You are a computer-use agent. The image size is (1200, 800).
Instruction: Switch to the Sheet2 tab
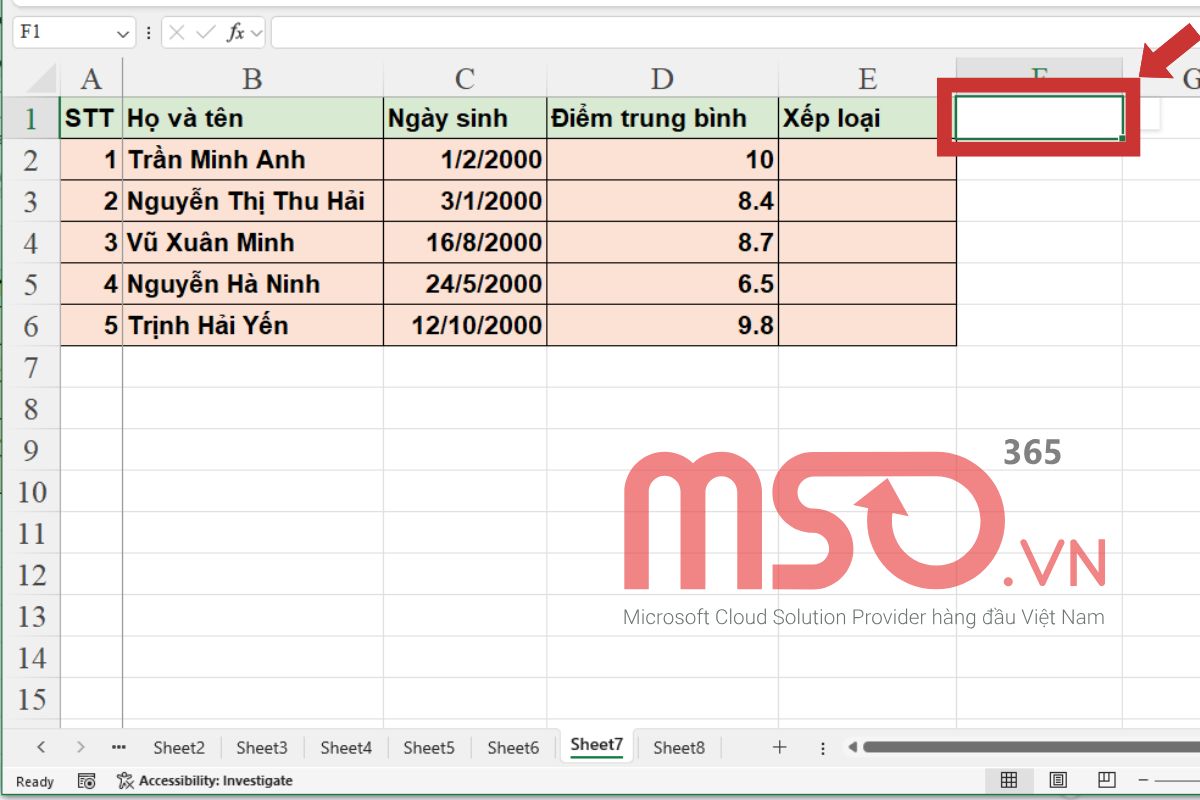179,747
